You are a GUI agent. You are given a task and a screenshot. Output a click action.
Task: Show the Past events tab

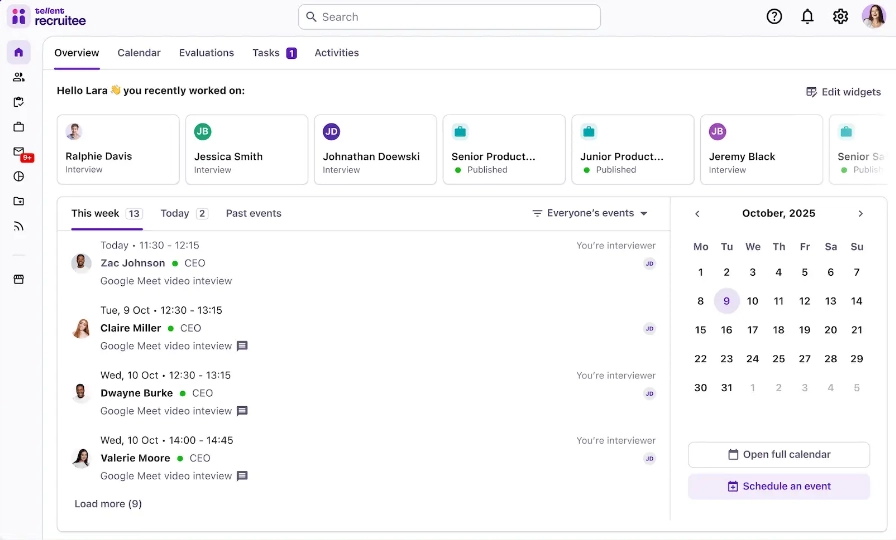click(x=254, y=214)
